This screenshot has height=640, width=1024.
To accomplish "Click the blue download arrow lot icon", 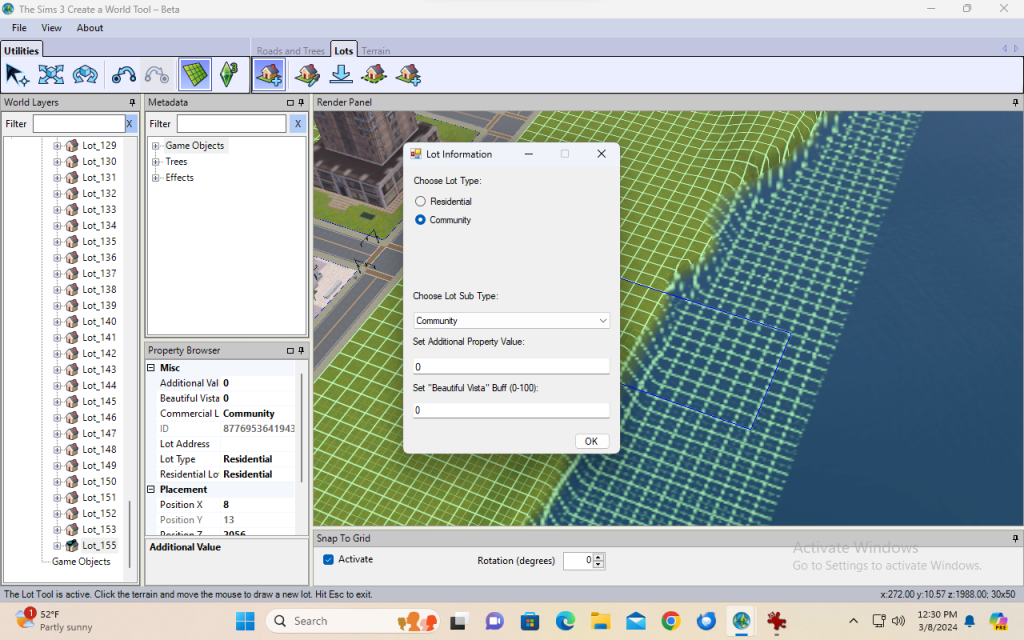I will 341,74.
